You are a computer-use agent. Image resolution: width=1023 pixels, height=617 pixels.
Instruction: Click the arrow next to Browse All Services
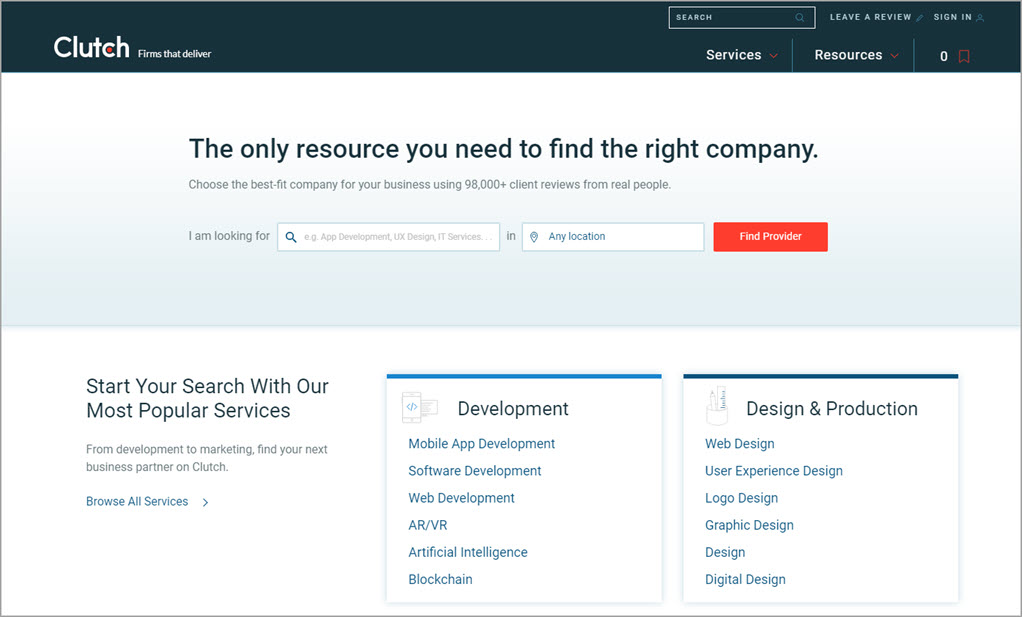(206, 502)
